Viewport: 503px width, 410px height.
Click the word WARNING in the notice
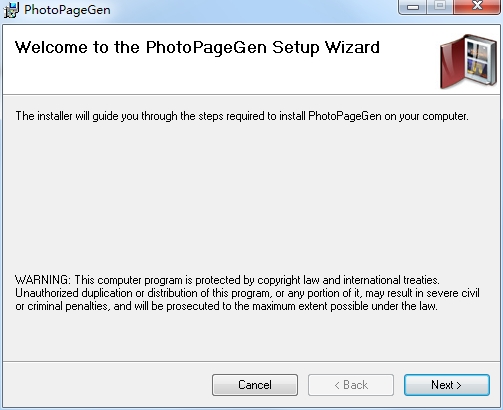pyautogui.click(x=42, y=280)
